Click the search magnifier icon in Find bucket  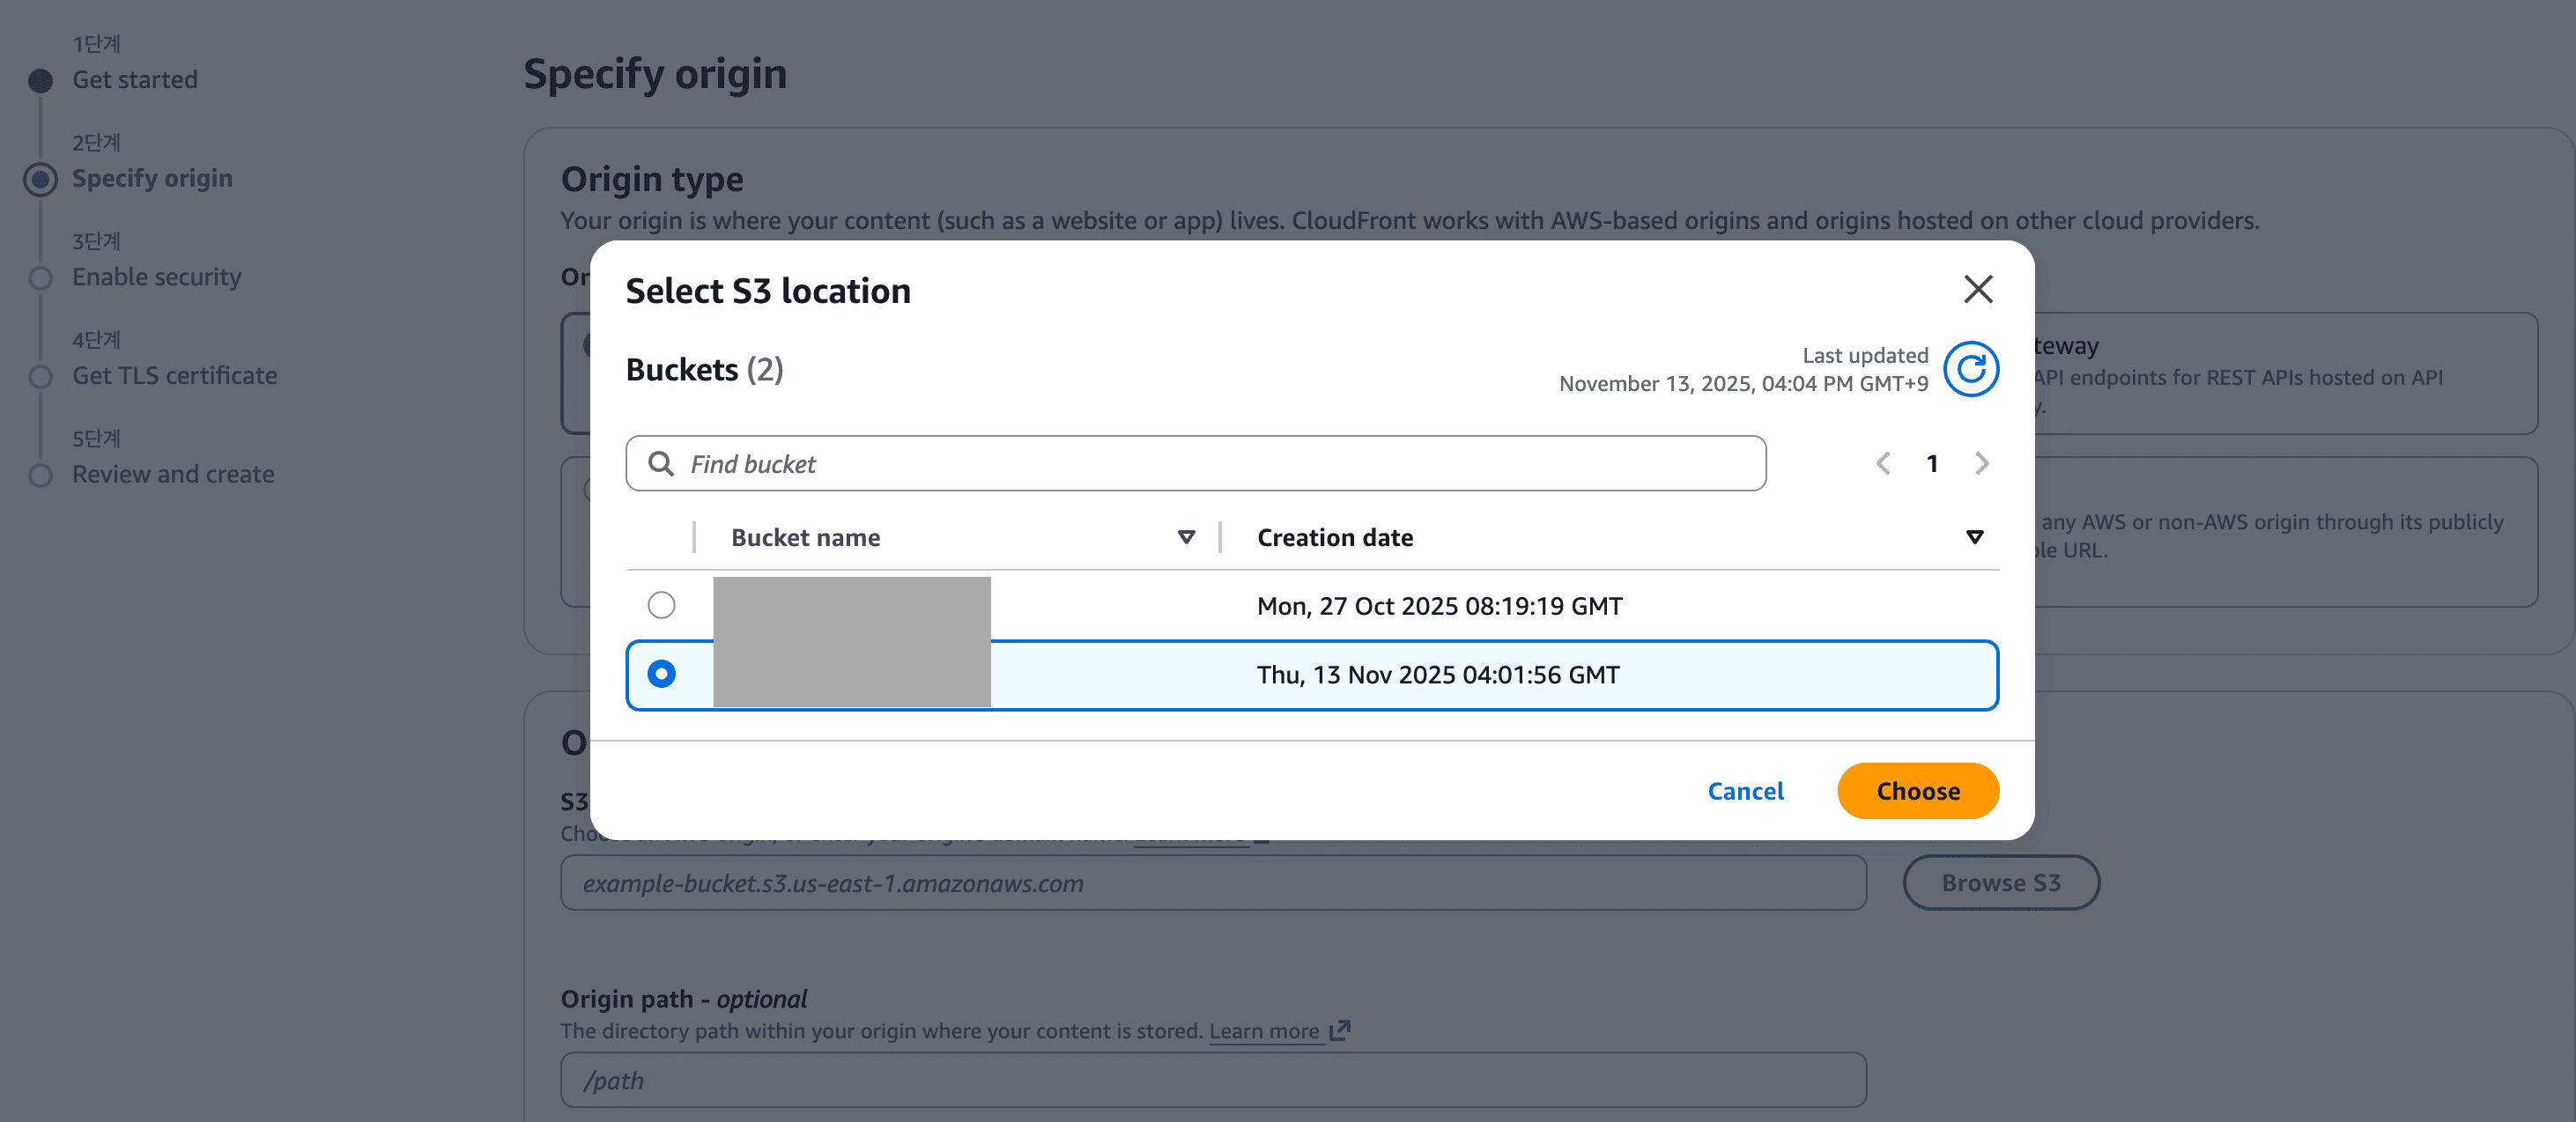661,464
